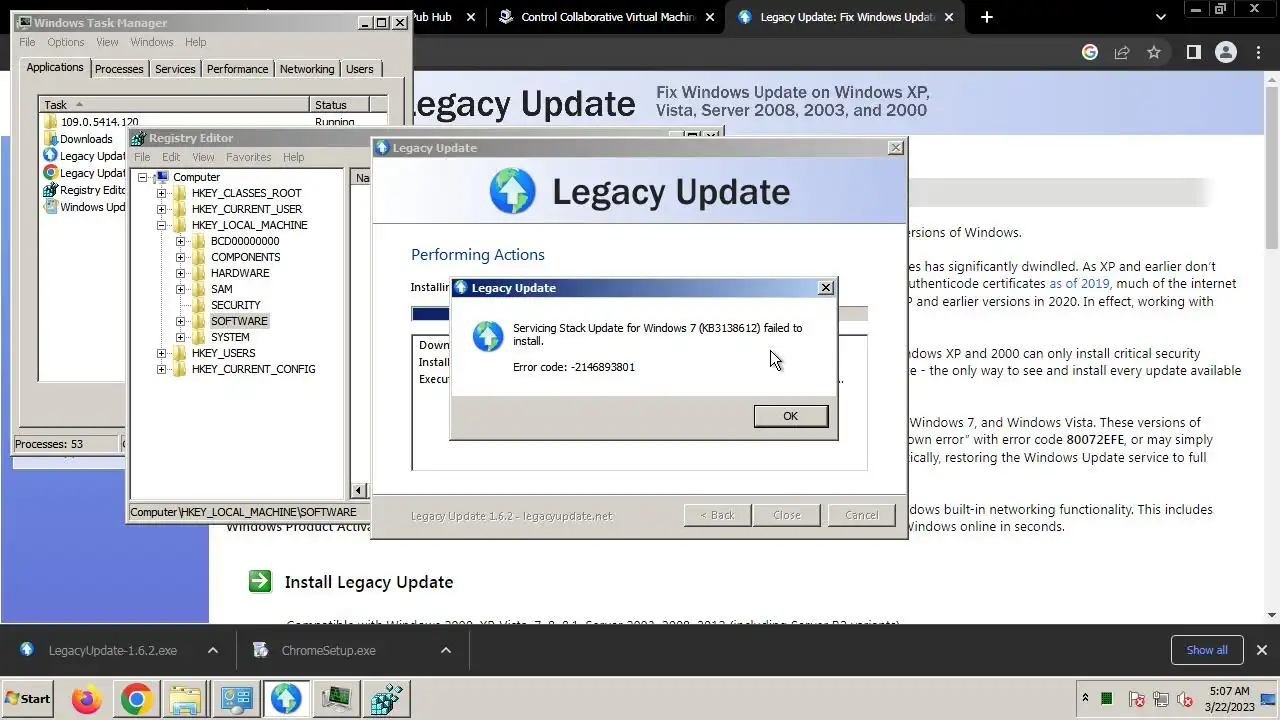Click the Start button
Image resolution: width=1280 pixels, height=720 pixels.
coord(28,699)
